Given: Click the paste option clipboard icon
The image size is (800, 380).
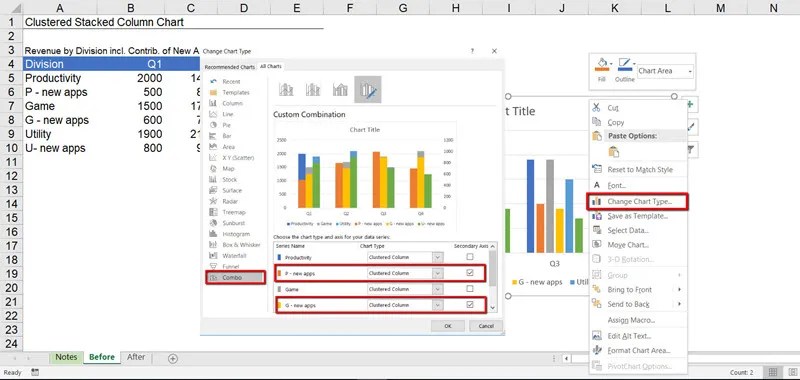Looking at the screenshot, I should 614,152.
